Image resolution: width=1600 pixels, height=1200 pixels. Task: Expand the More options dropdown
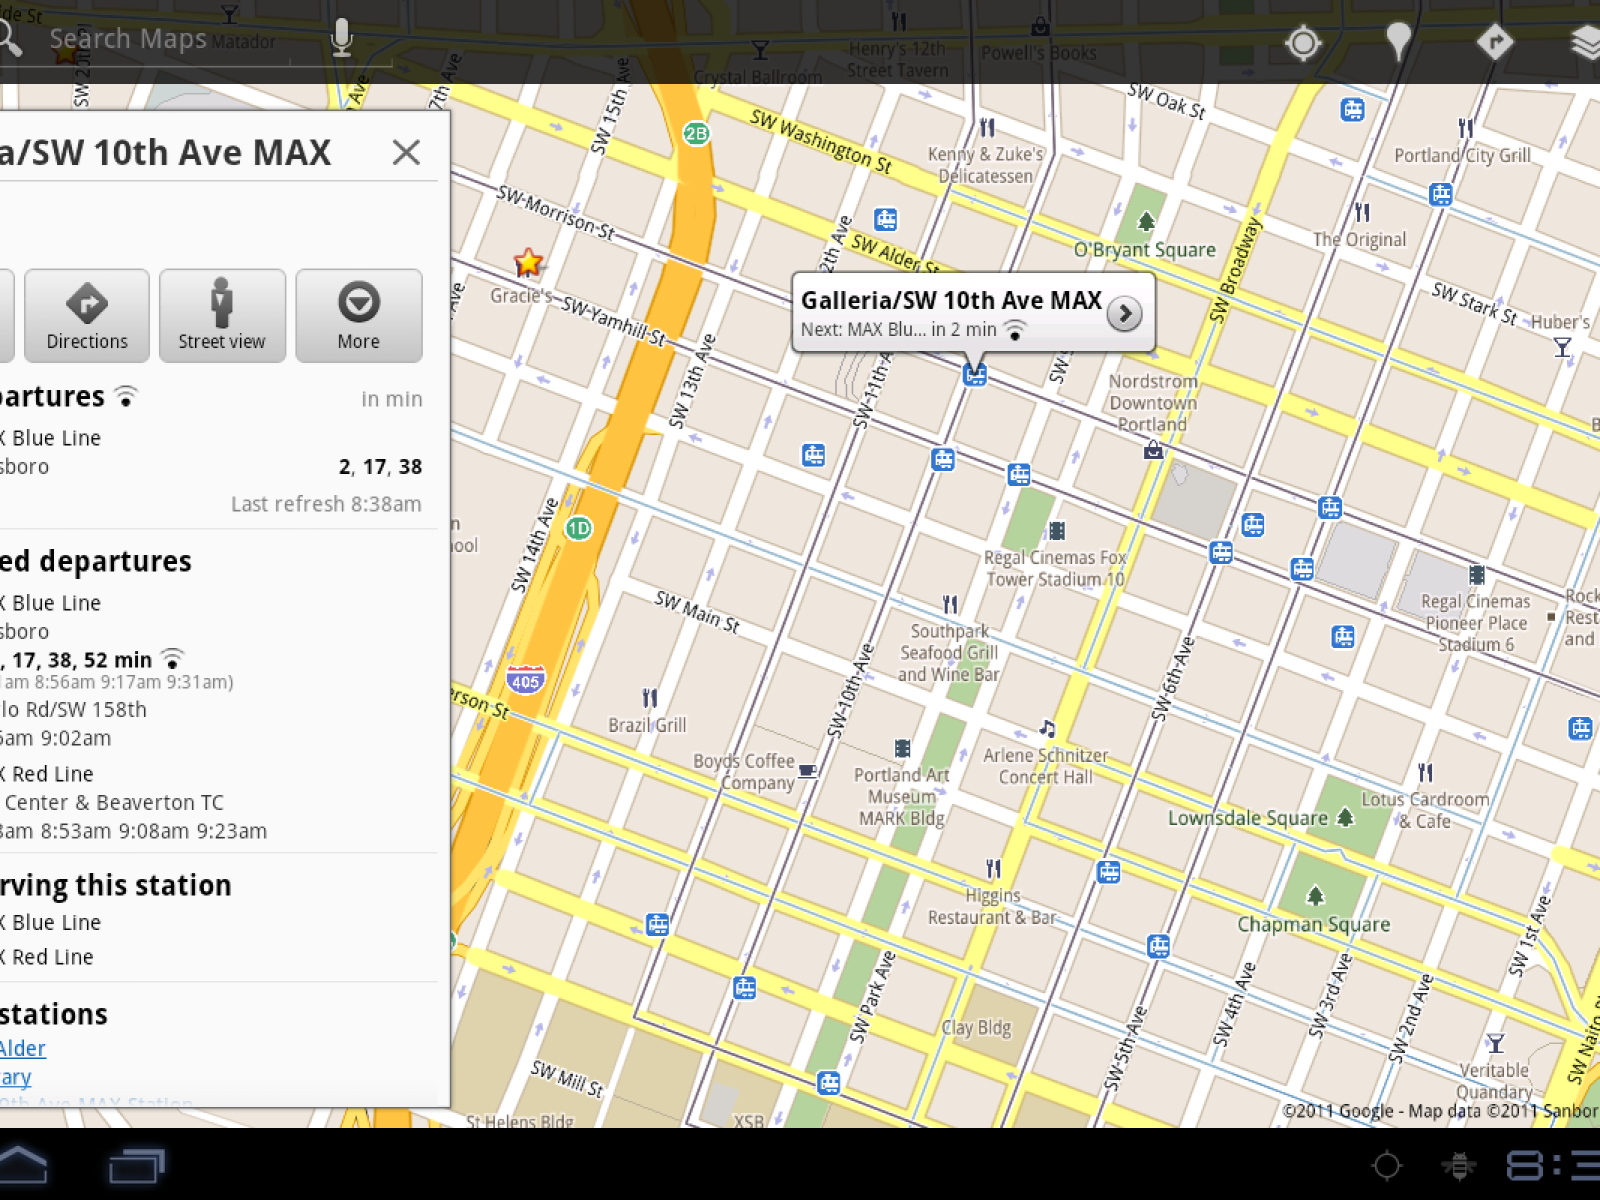click(358, 315)
